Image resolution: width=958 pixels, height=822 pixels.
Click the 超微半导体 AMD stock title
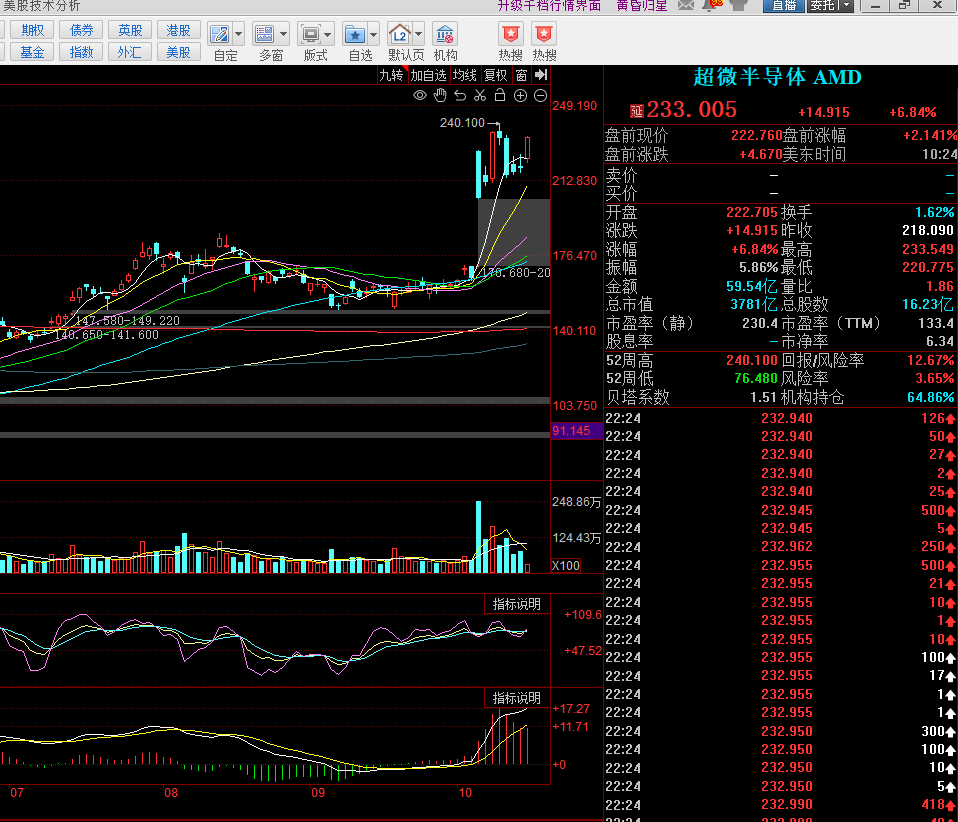pyautogui.click(x=777, y=77)
